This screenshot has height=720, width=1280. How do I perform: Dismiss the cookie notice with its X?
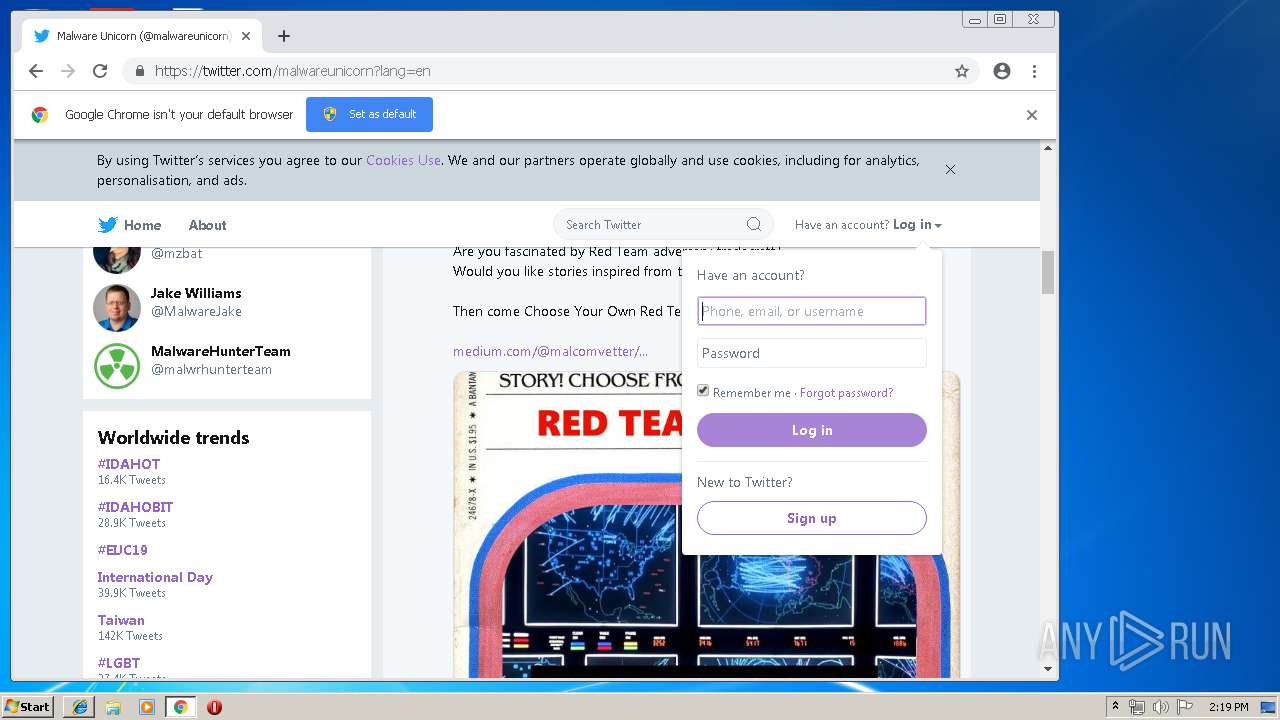point(950,169)
